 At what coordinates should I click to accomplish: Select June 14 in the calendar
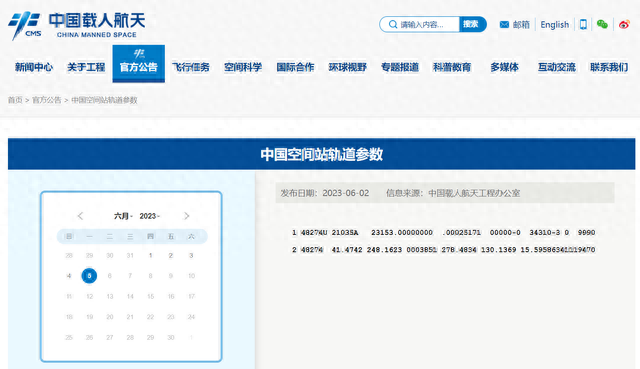coord(130,296)
